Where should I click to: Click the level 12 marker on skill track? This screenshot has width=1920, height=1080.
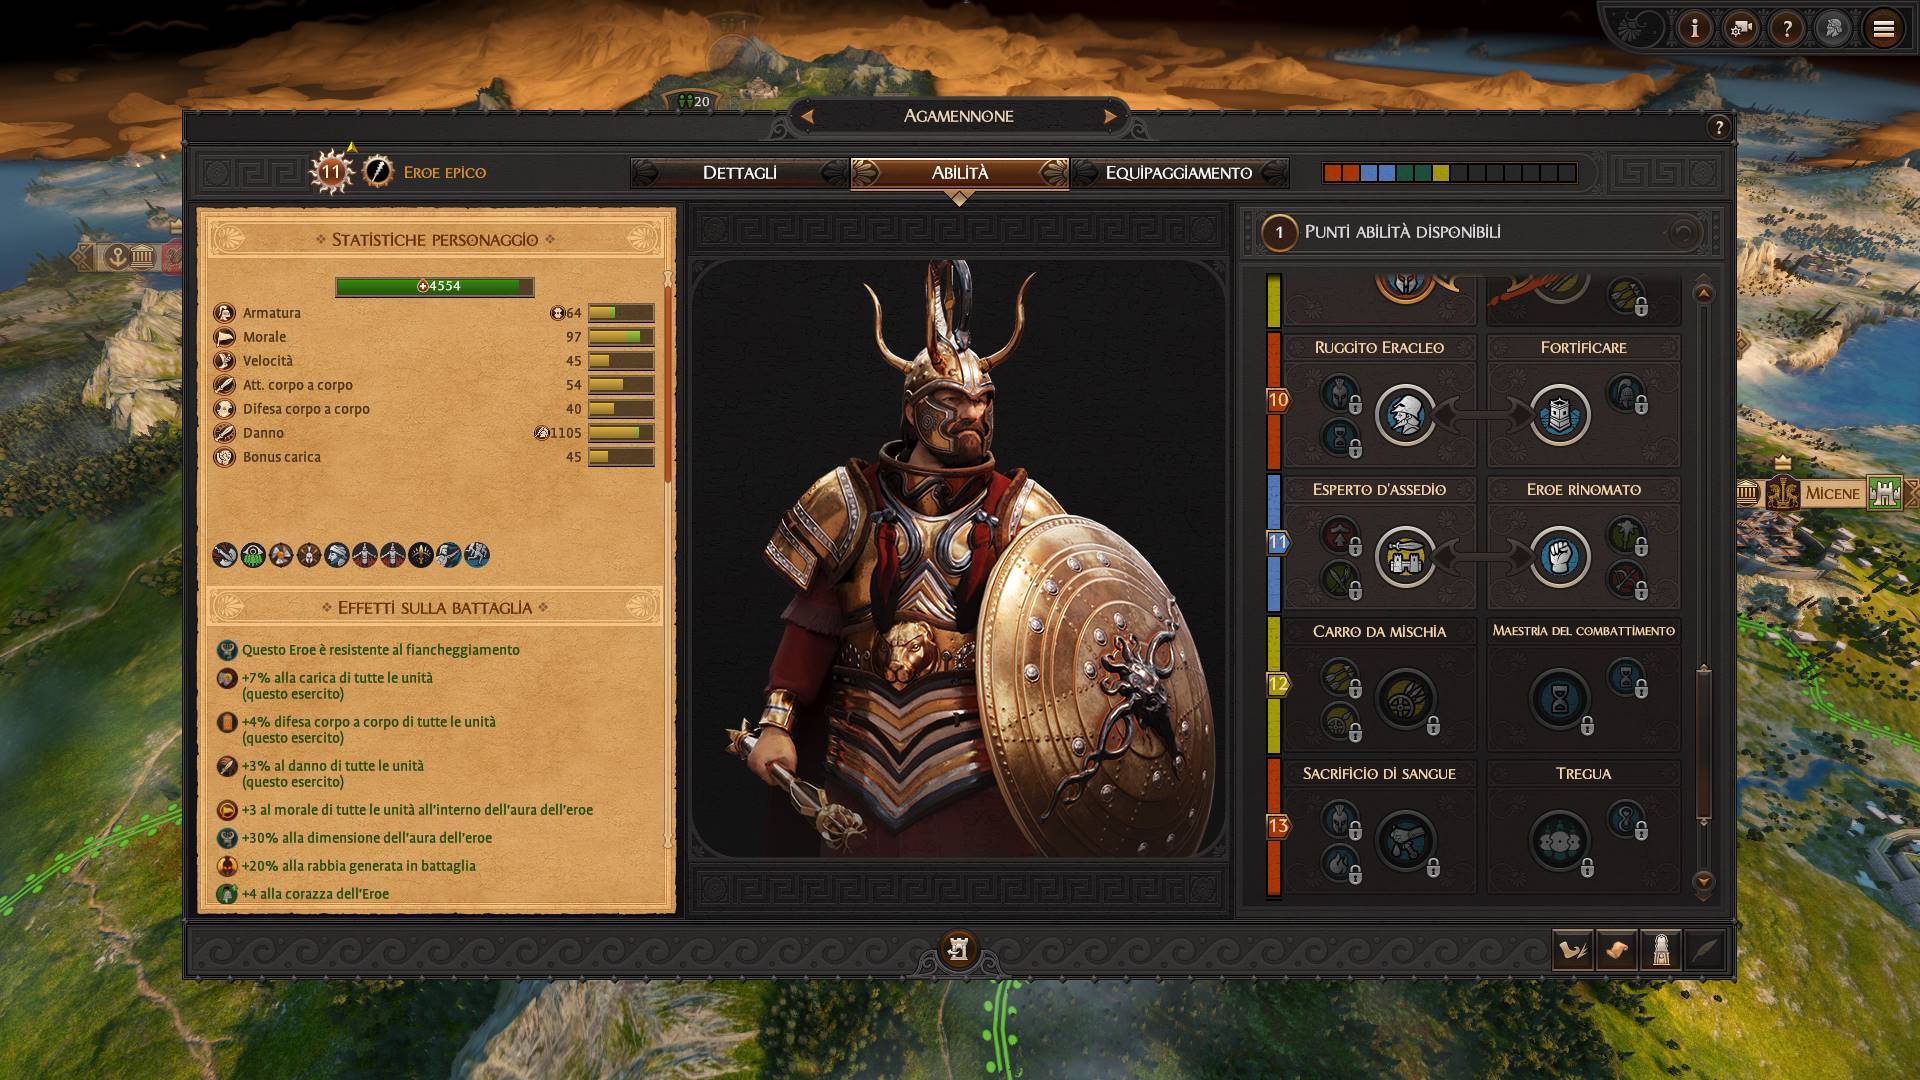[x=1277, y=685]
